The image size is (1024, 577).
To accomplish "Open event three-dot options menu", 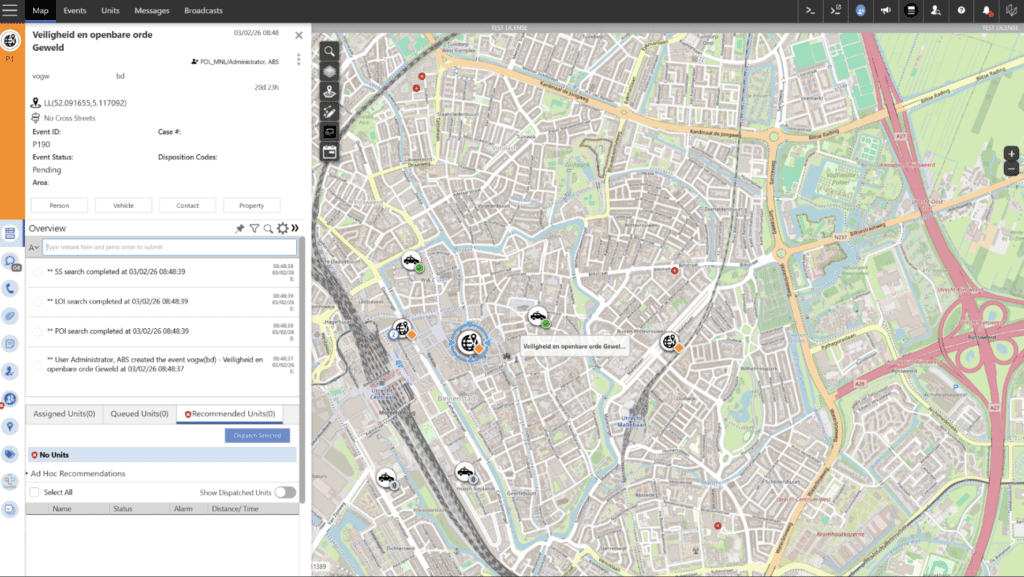I will click(298, 59).
